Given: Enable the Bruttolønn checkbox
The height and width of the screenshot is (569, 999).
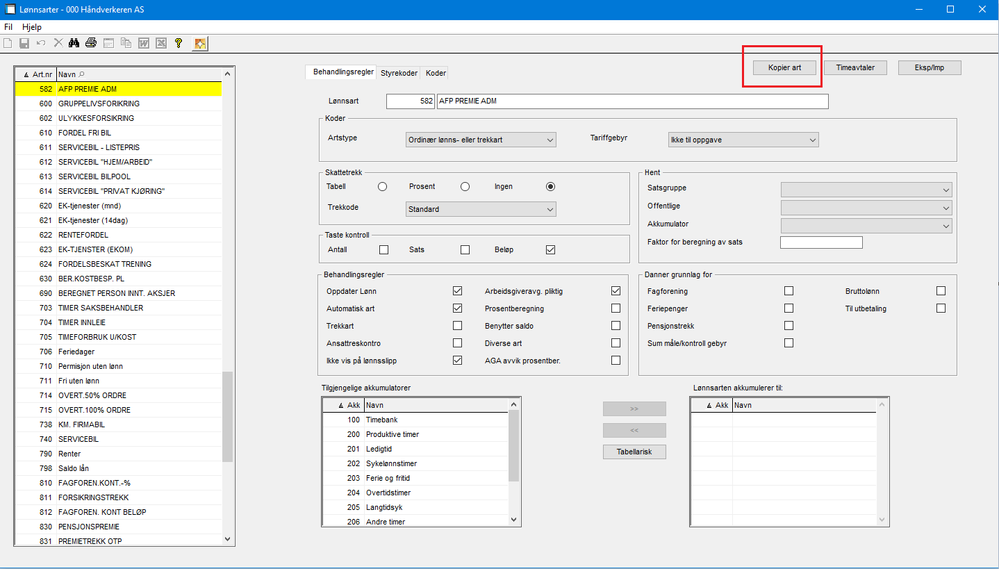Looking at the screenshot, I should [941, 291].
